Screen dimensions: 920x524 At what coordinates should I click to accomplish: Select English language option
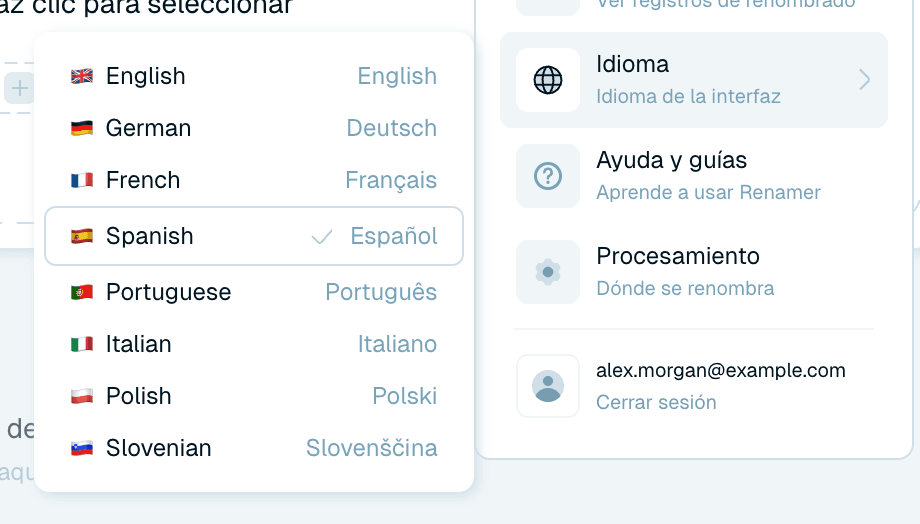click(254, 76)
